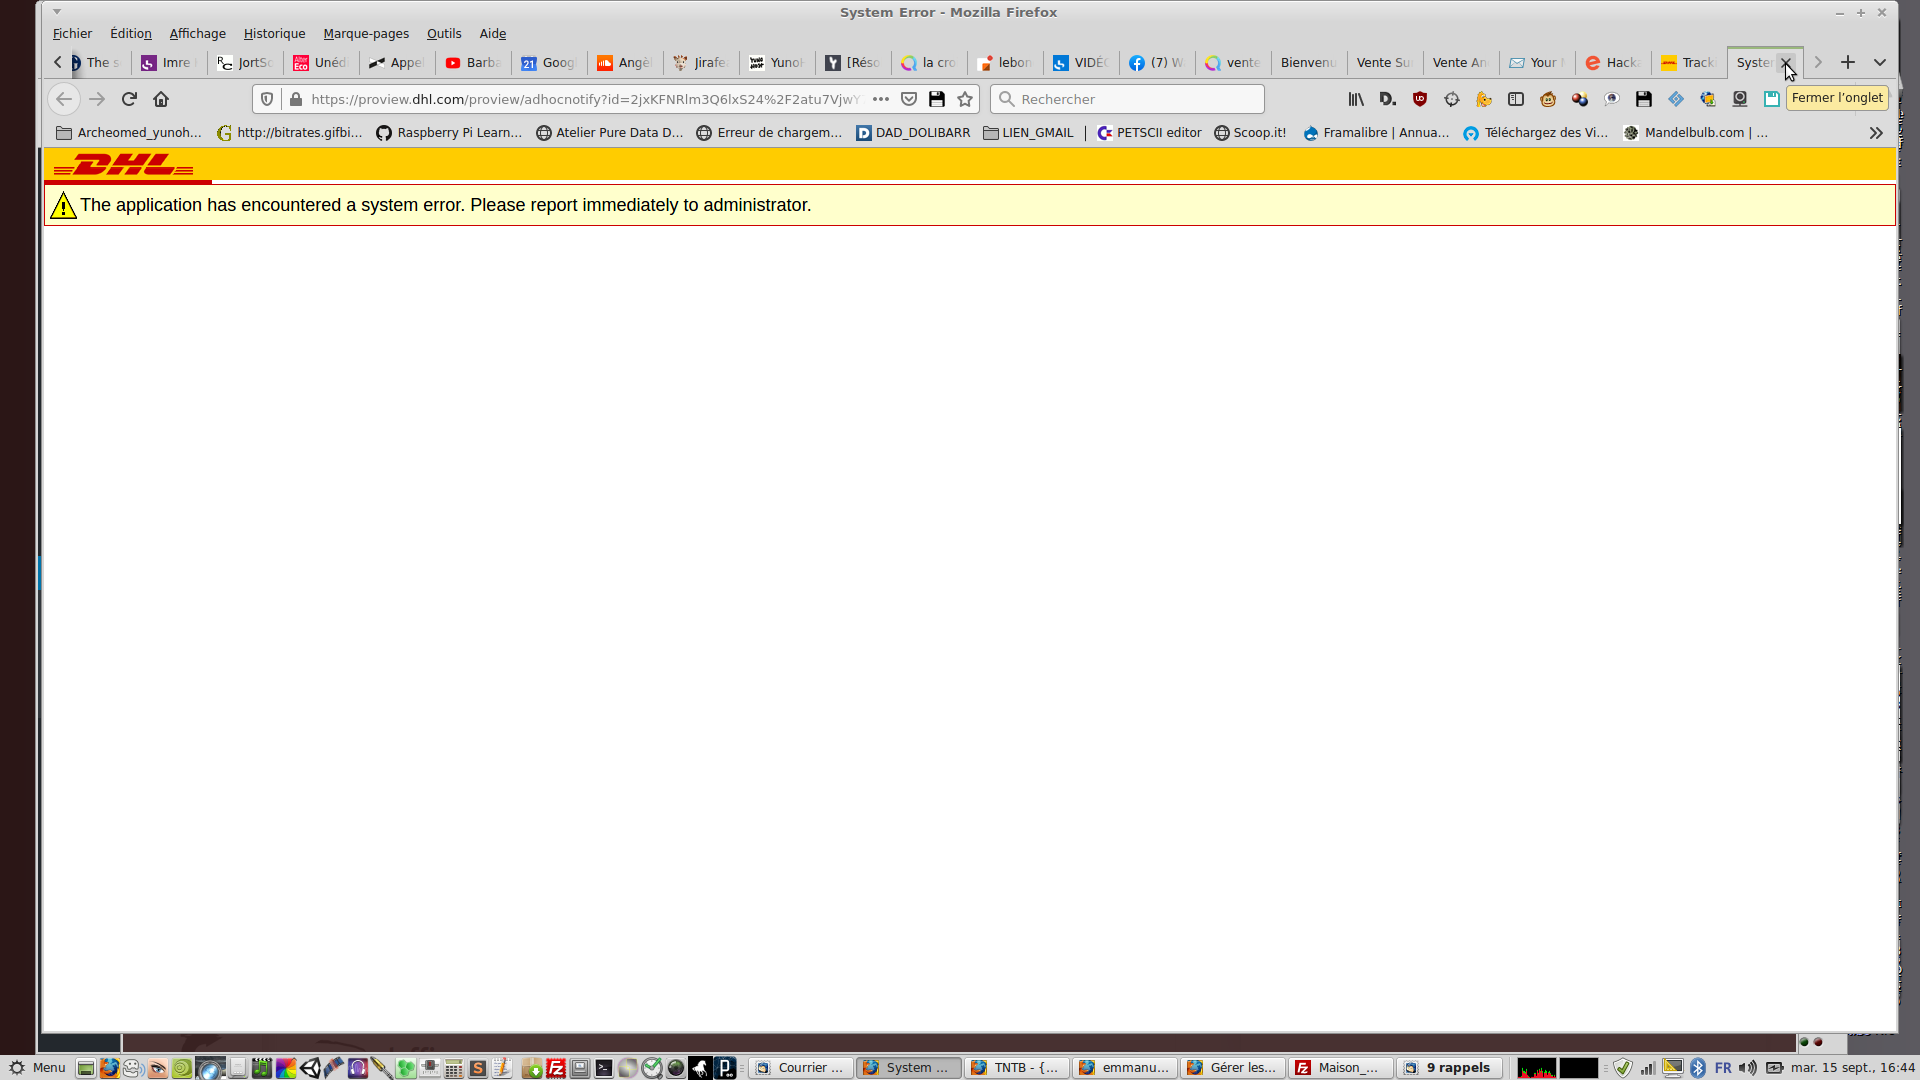
Task: Open the Library icon in toolbar
Action: click(1356, 99)
